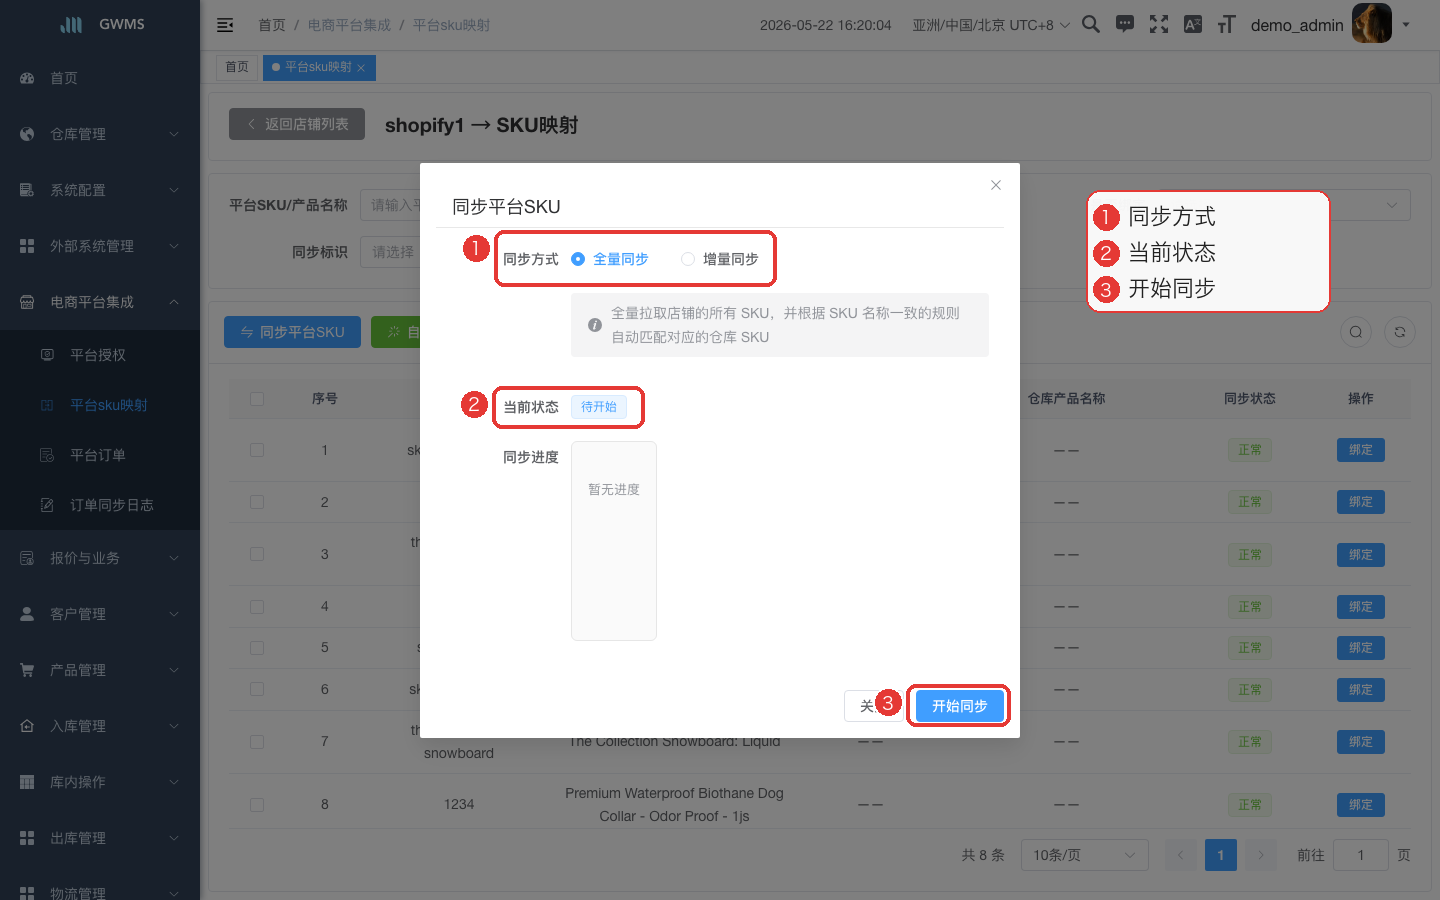Screen dimensions: 1440x900
Task: Open the 平台sku映射 menu item
Action: (x=100, y=405)
